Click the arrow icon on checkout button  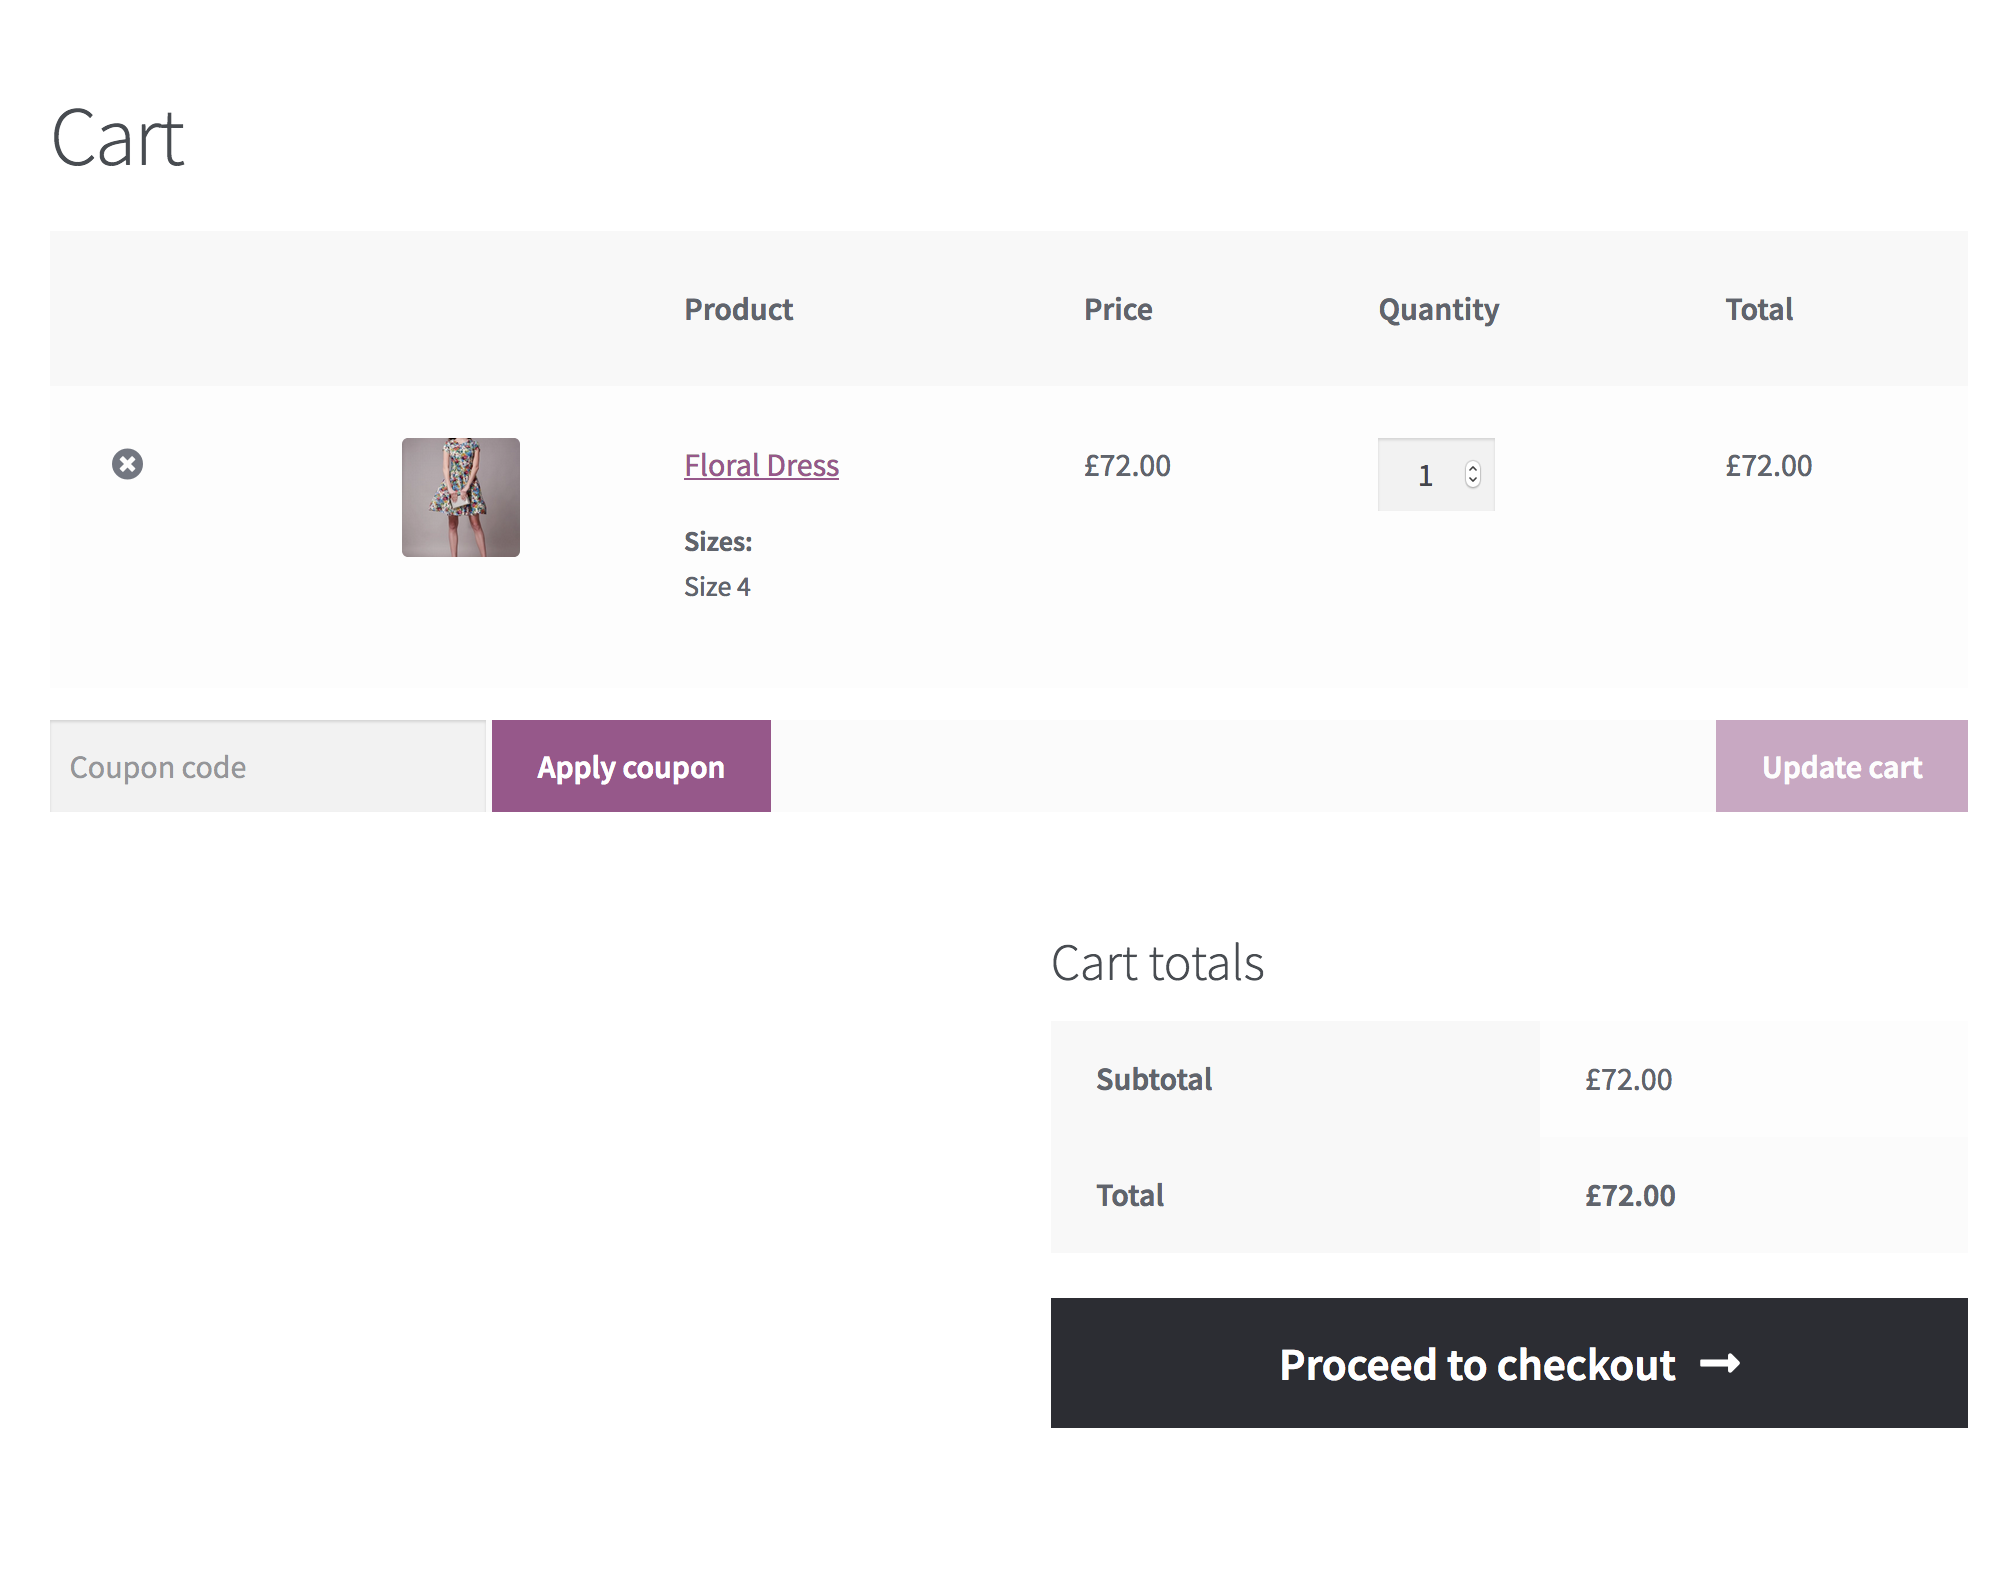pyautogui.click(x=1720, y=1364)
